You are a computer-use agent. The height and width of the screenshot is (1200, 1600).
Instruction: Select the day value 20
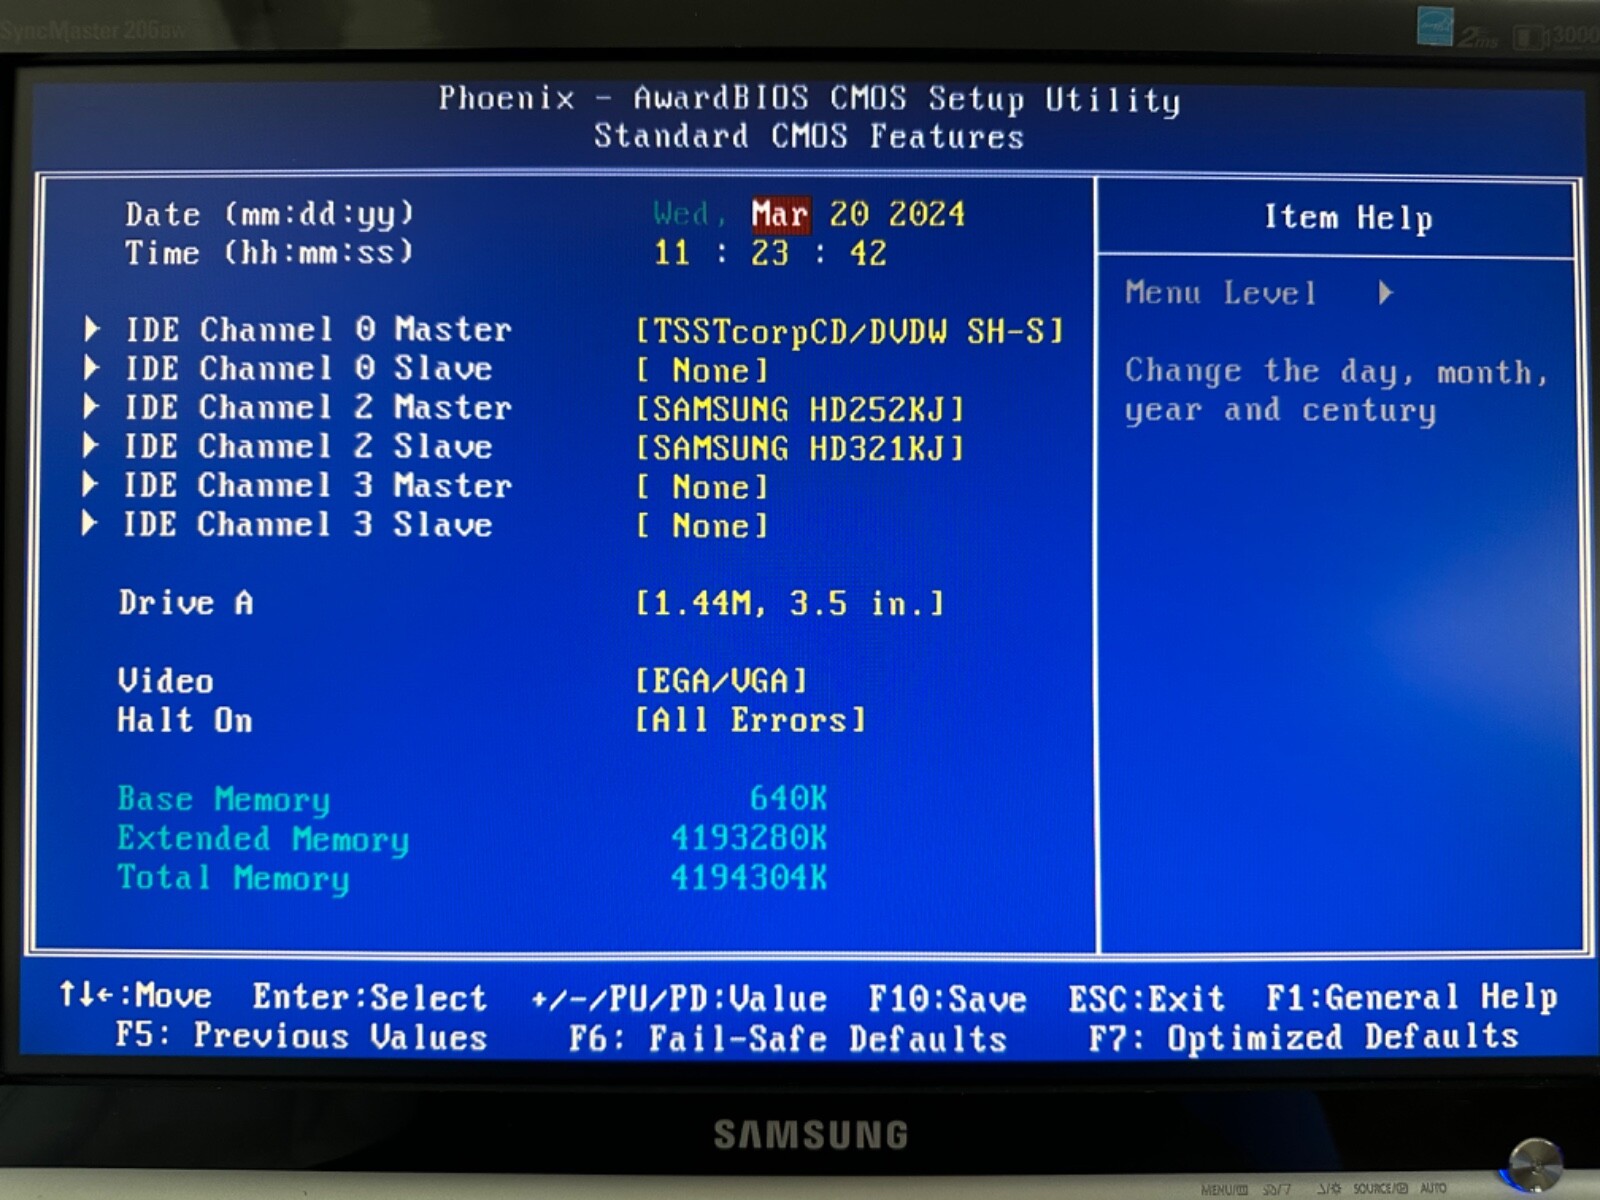click(849, 214)
